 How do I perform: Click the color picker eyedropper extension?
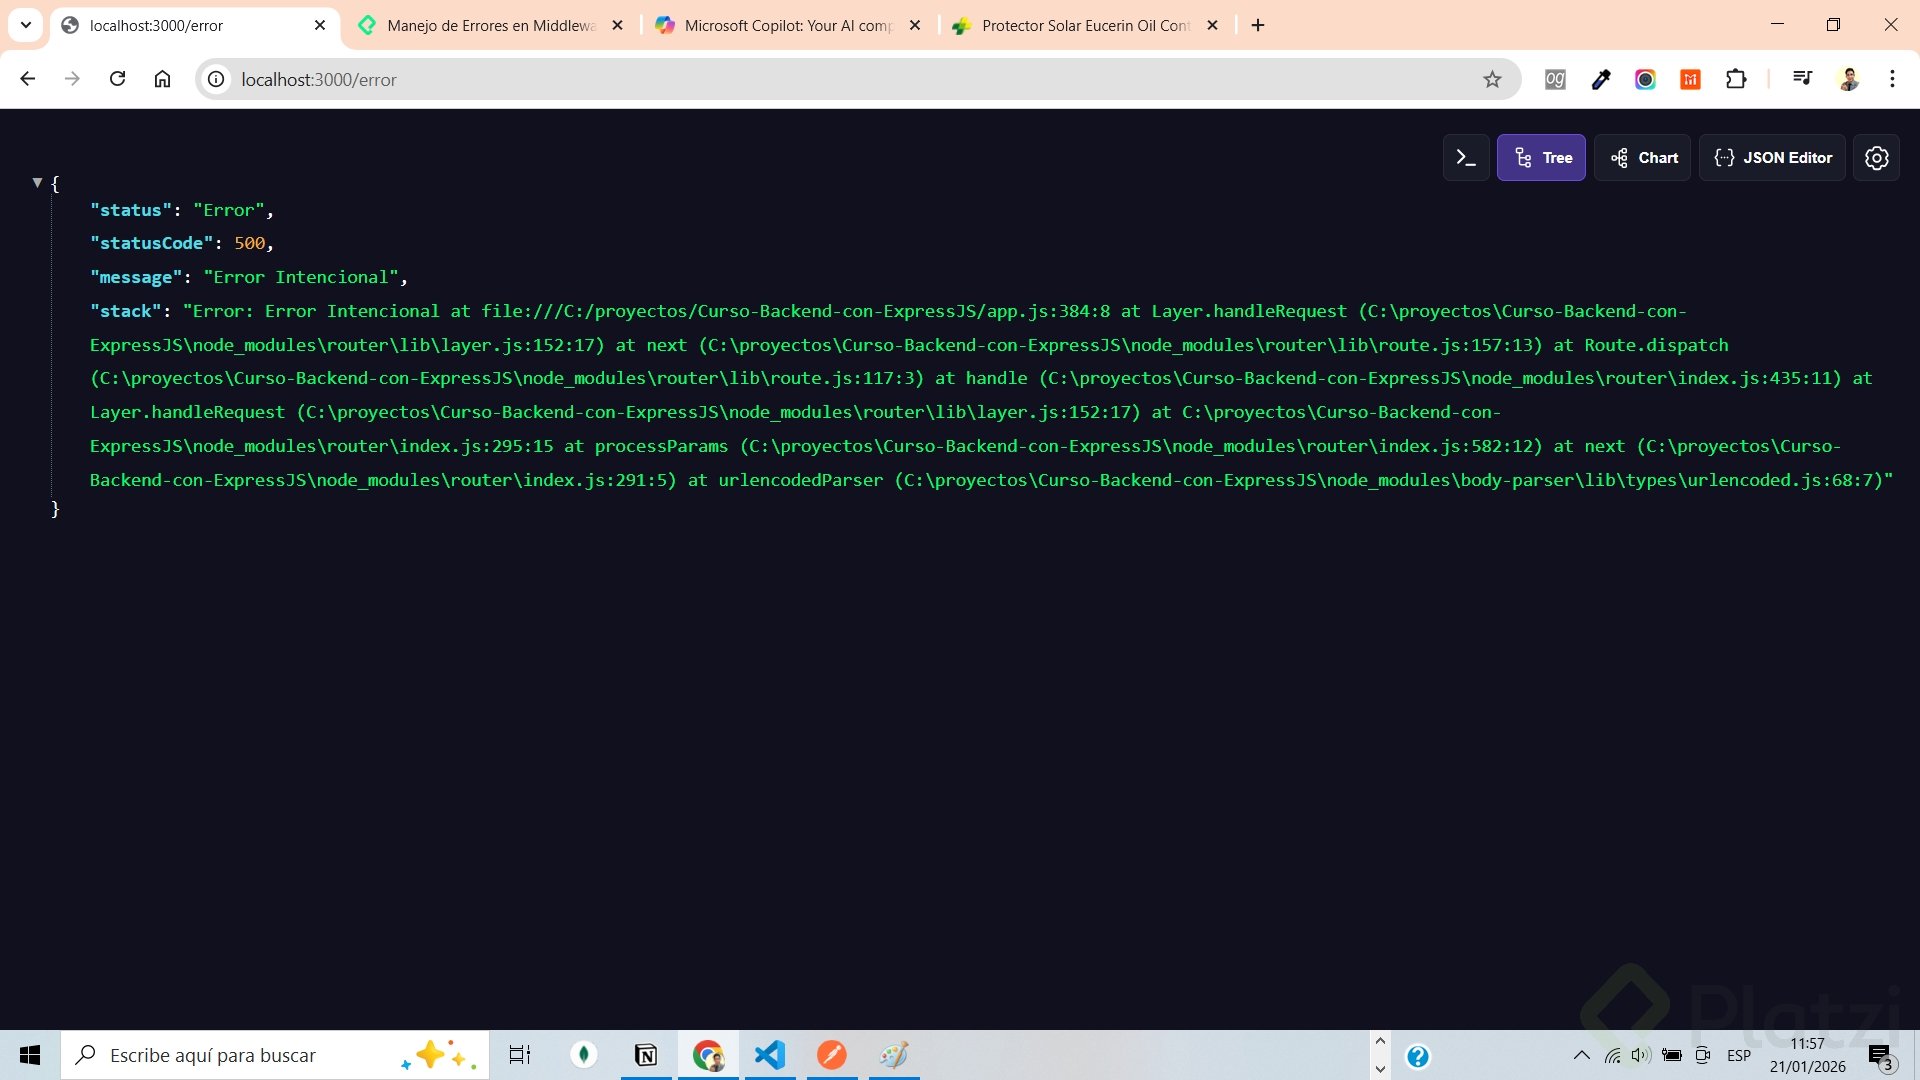[x=1601, y=80]
